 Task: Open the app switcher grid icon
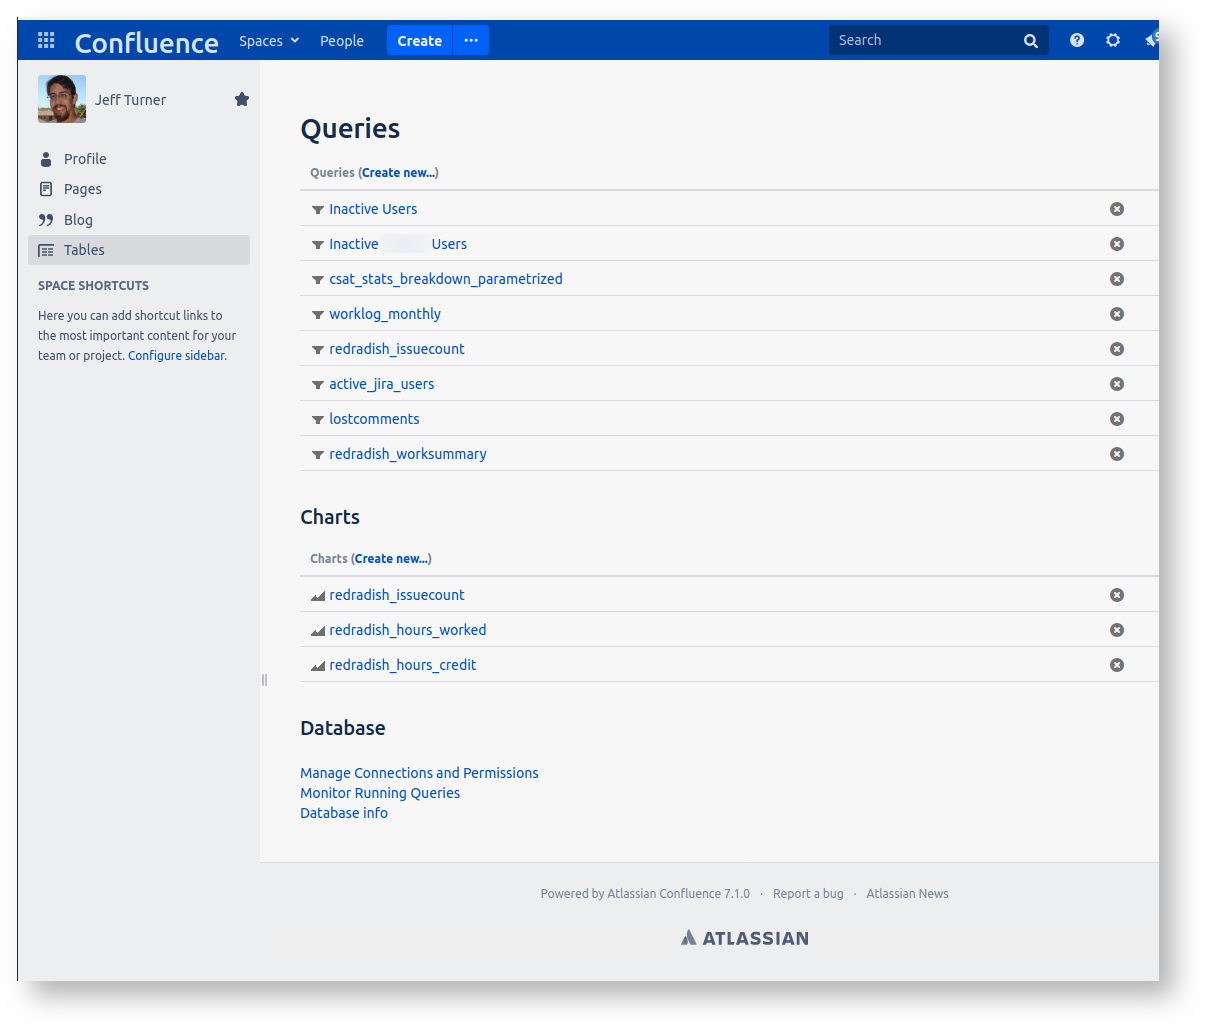[x=46, y=40]
